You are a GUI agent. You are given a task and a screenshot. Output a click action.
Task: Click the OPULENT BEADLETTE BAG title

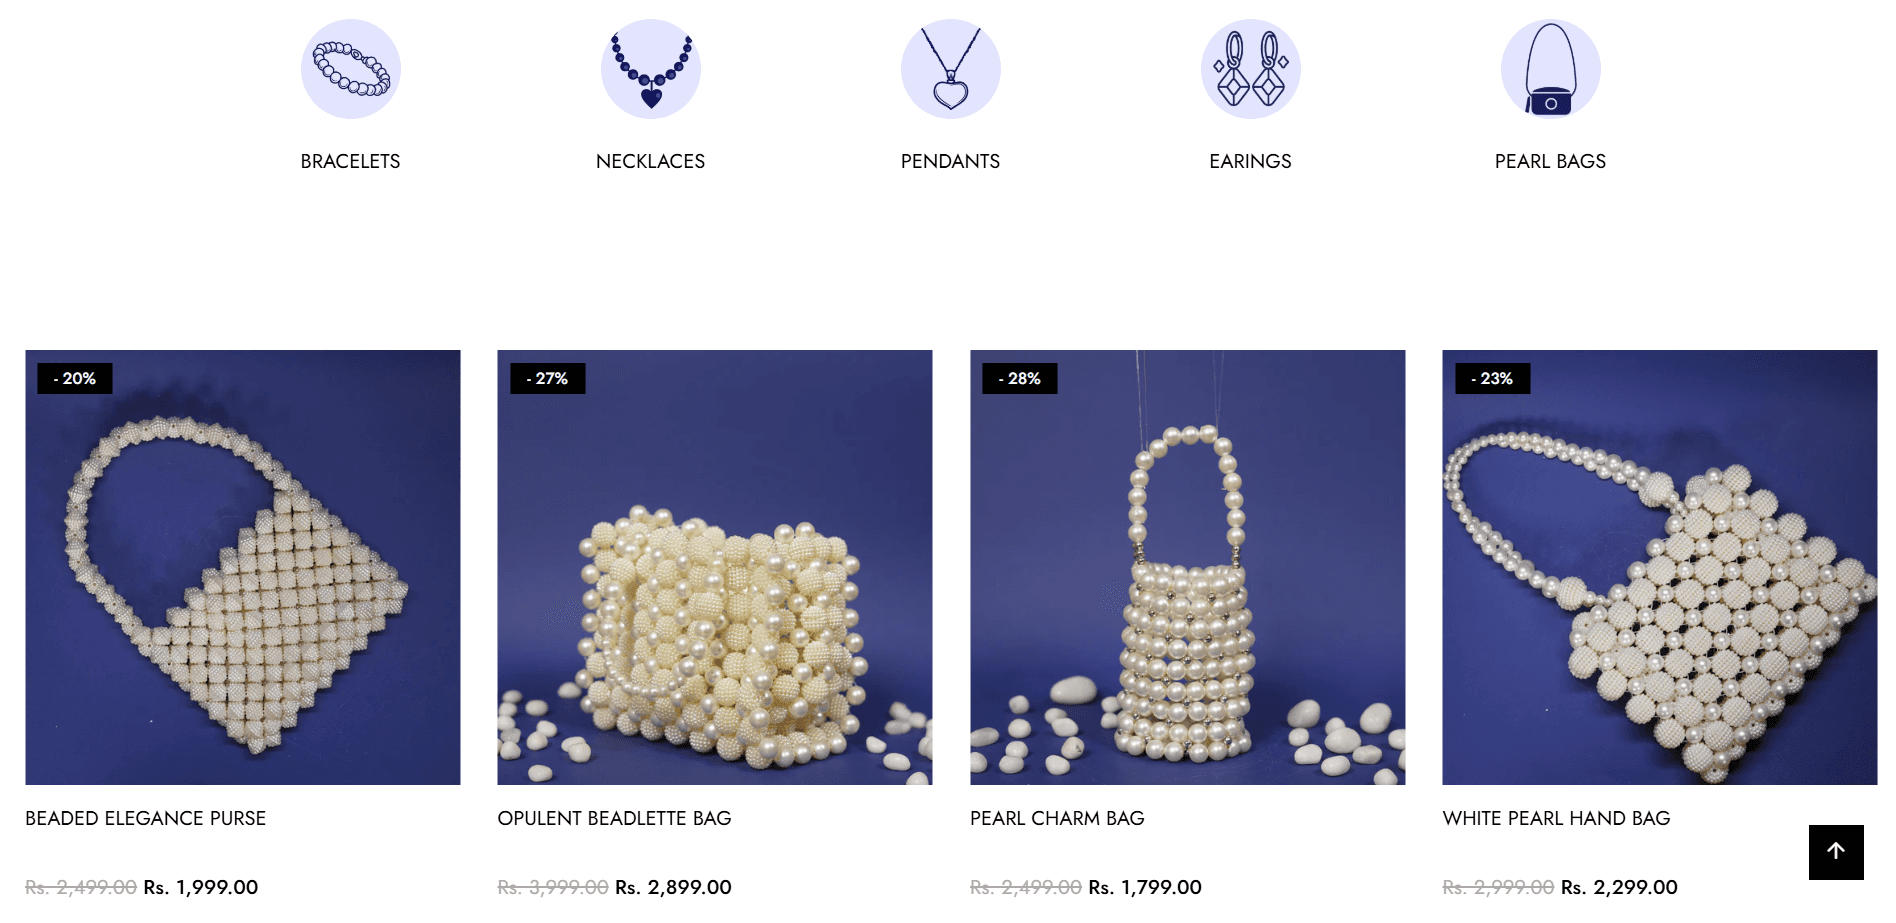pyautogui.click(x=614, y=818)
